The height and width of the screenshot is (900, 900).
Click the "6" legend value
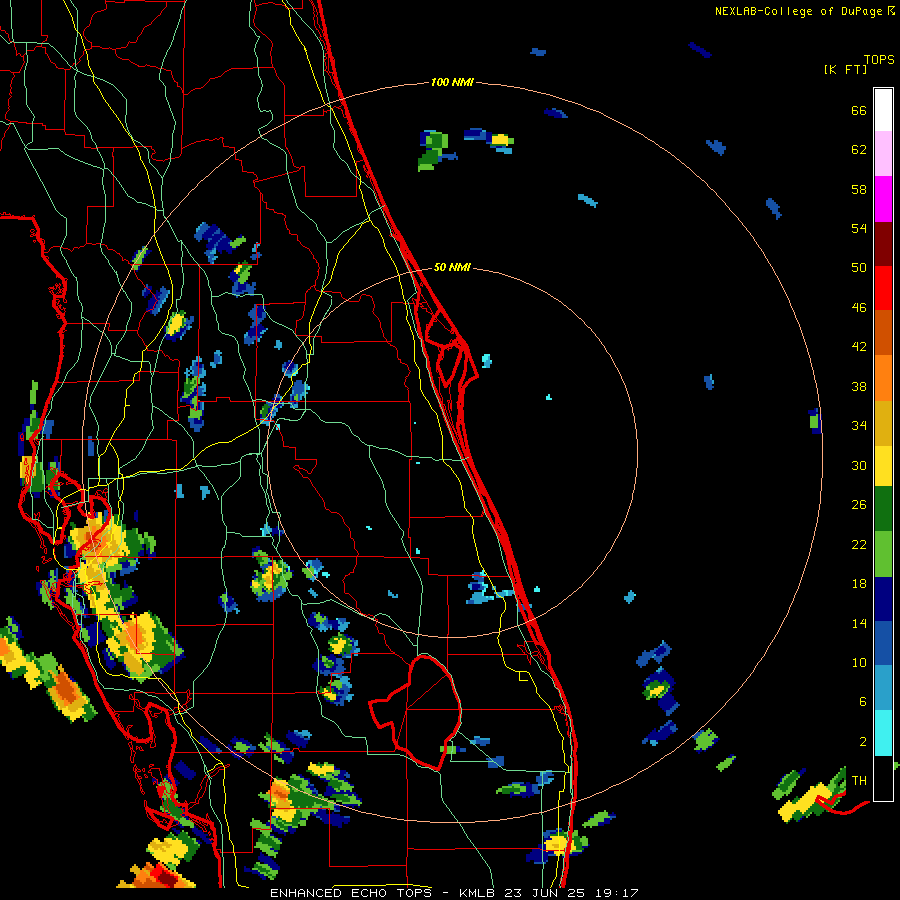863,701
